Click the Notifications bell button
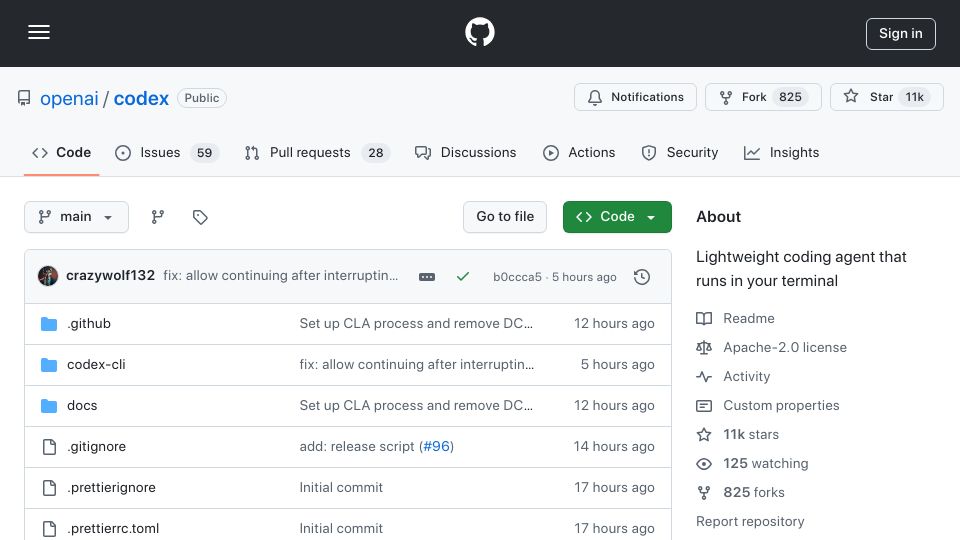Screen dimensions: 960x540 pos(635,97)
